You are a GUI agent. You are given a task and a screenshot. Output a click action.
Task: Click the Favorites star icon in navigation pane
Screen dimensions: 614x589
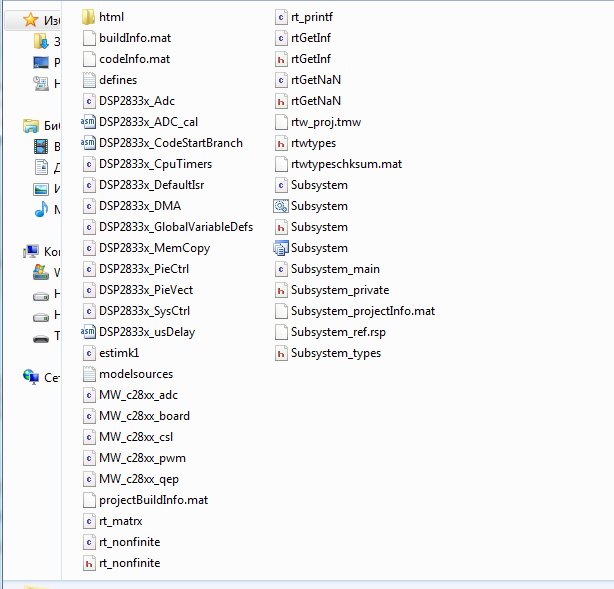click(x=31, y=19)
